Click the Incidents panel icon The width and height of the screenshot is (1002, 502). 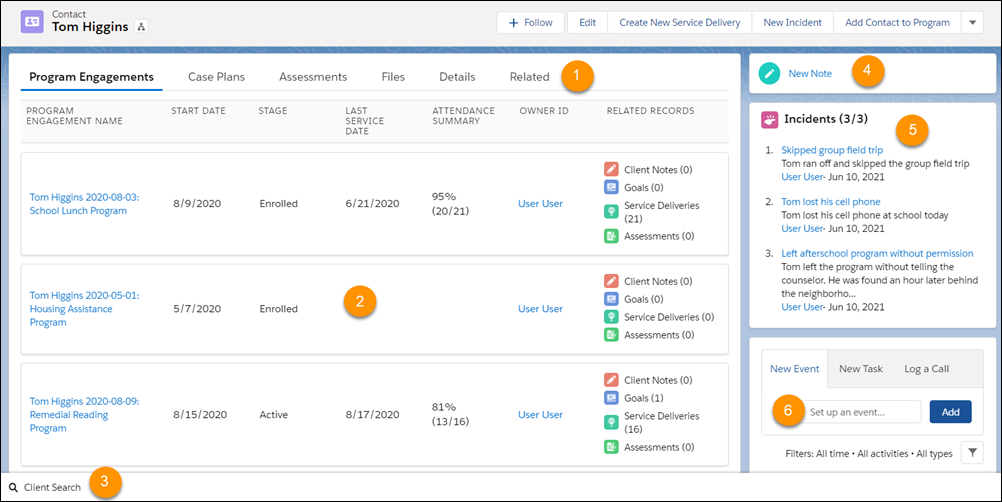(x=769, y=119)
